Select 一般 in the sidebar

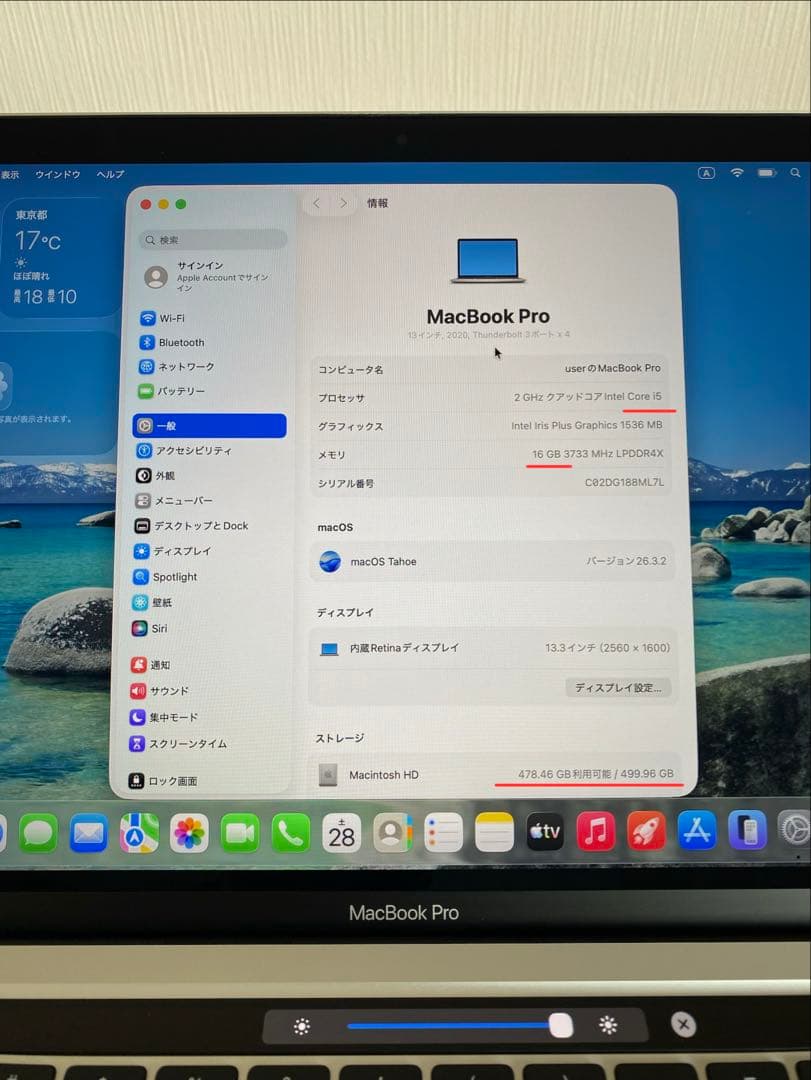point(209,426)
